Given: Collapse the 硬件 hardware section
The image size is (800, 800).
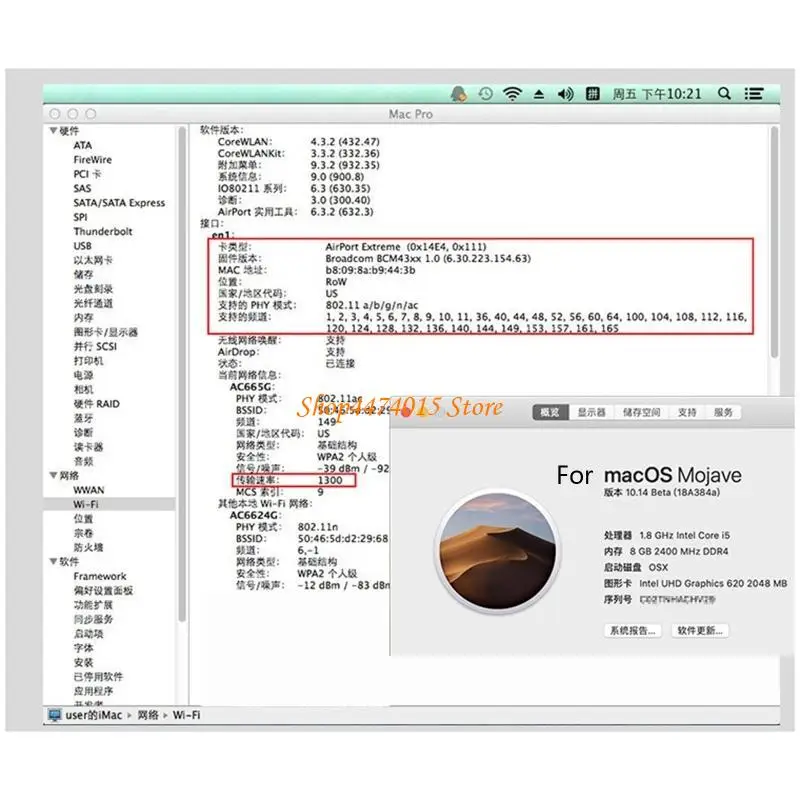Looking at the screenshot, I should pos(53,131).
